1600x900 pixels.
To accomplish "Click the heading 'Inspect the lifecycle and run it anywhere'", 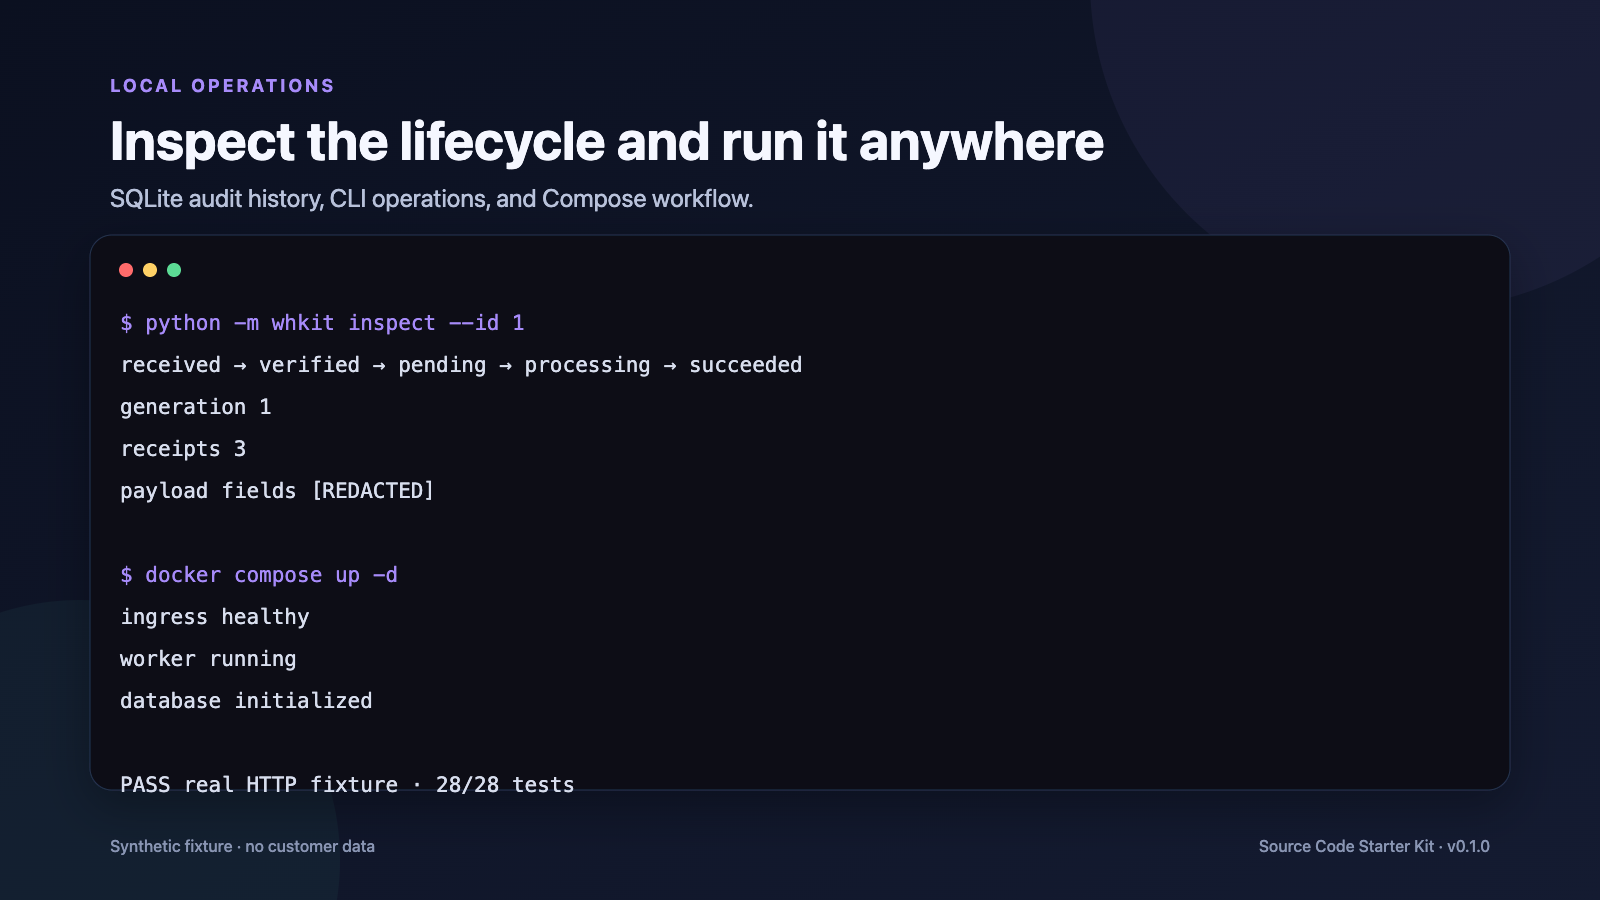I will click(x=607, y=141).
